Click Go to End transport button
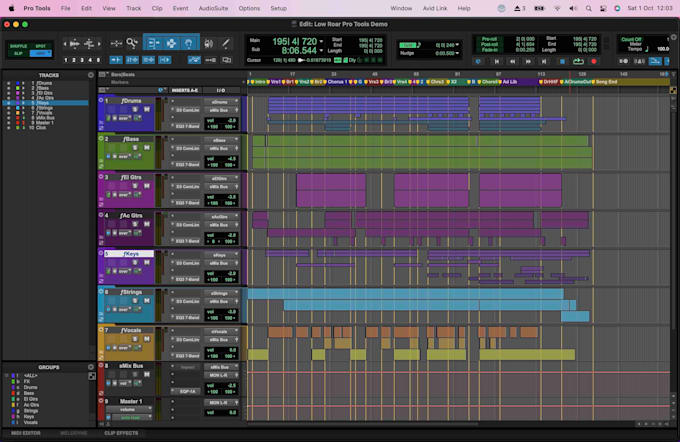 tap(544, 62)
